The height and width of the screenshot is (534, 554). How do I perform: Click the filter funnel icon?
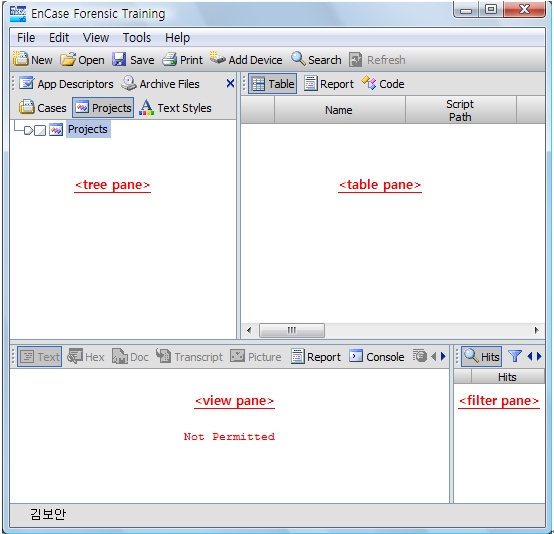pos(515,356)
